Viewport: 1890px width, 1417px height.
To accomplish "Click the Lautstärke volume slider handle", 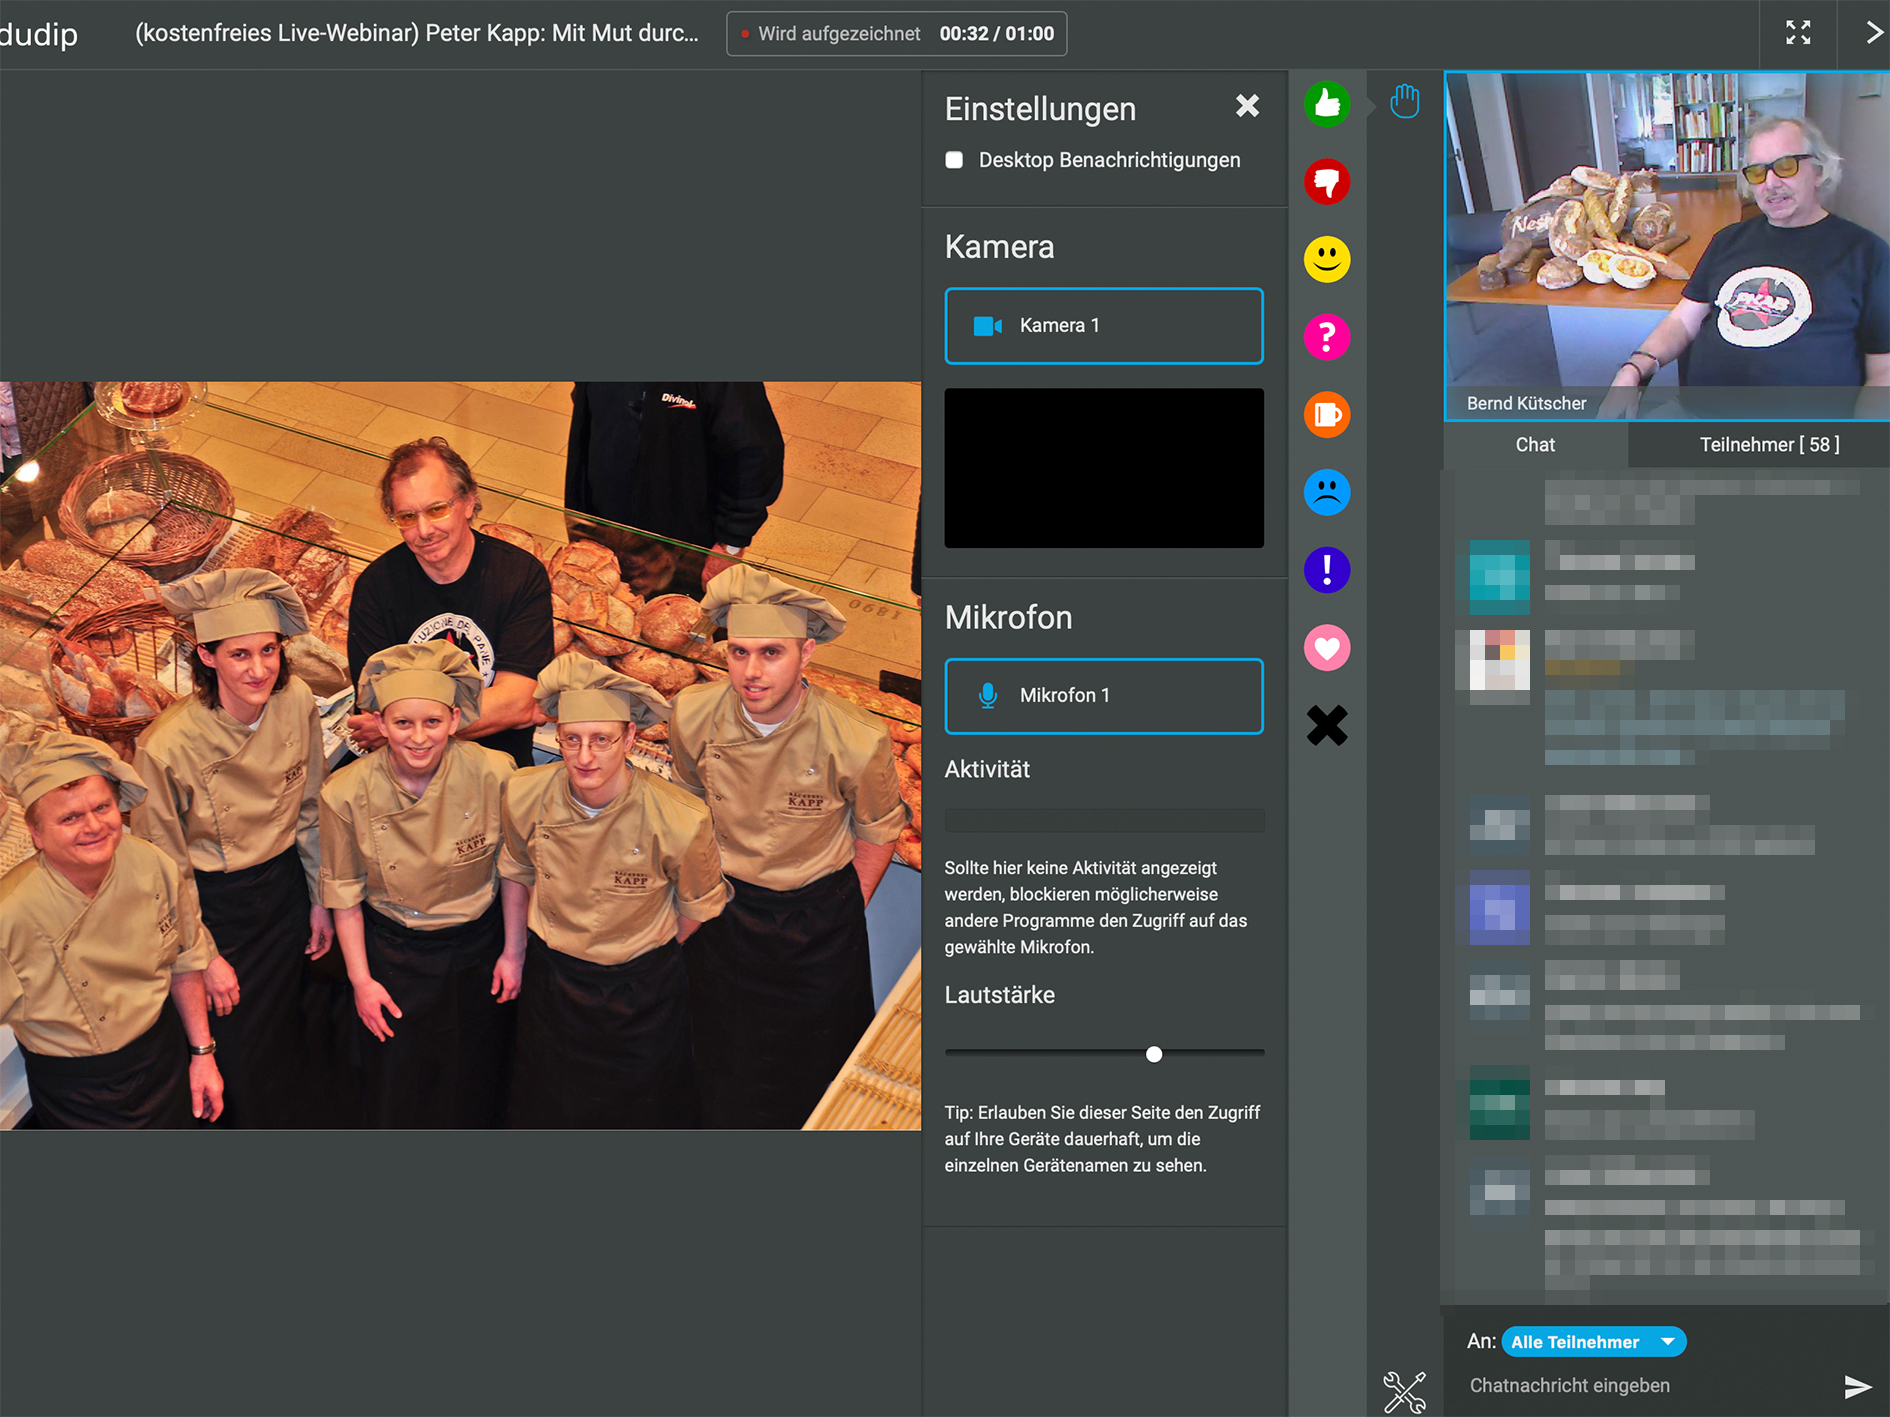I will tap(1154, 1054).
